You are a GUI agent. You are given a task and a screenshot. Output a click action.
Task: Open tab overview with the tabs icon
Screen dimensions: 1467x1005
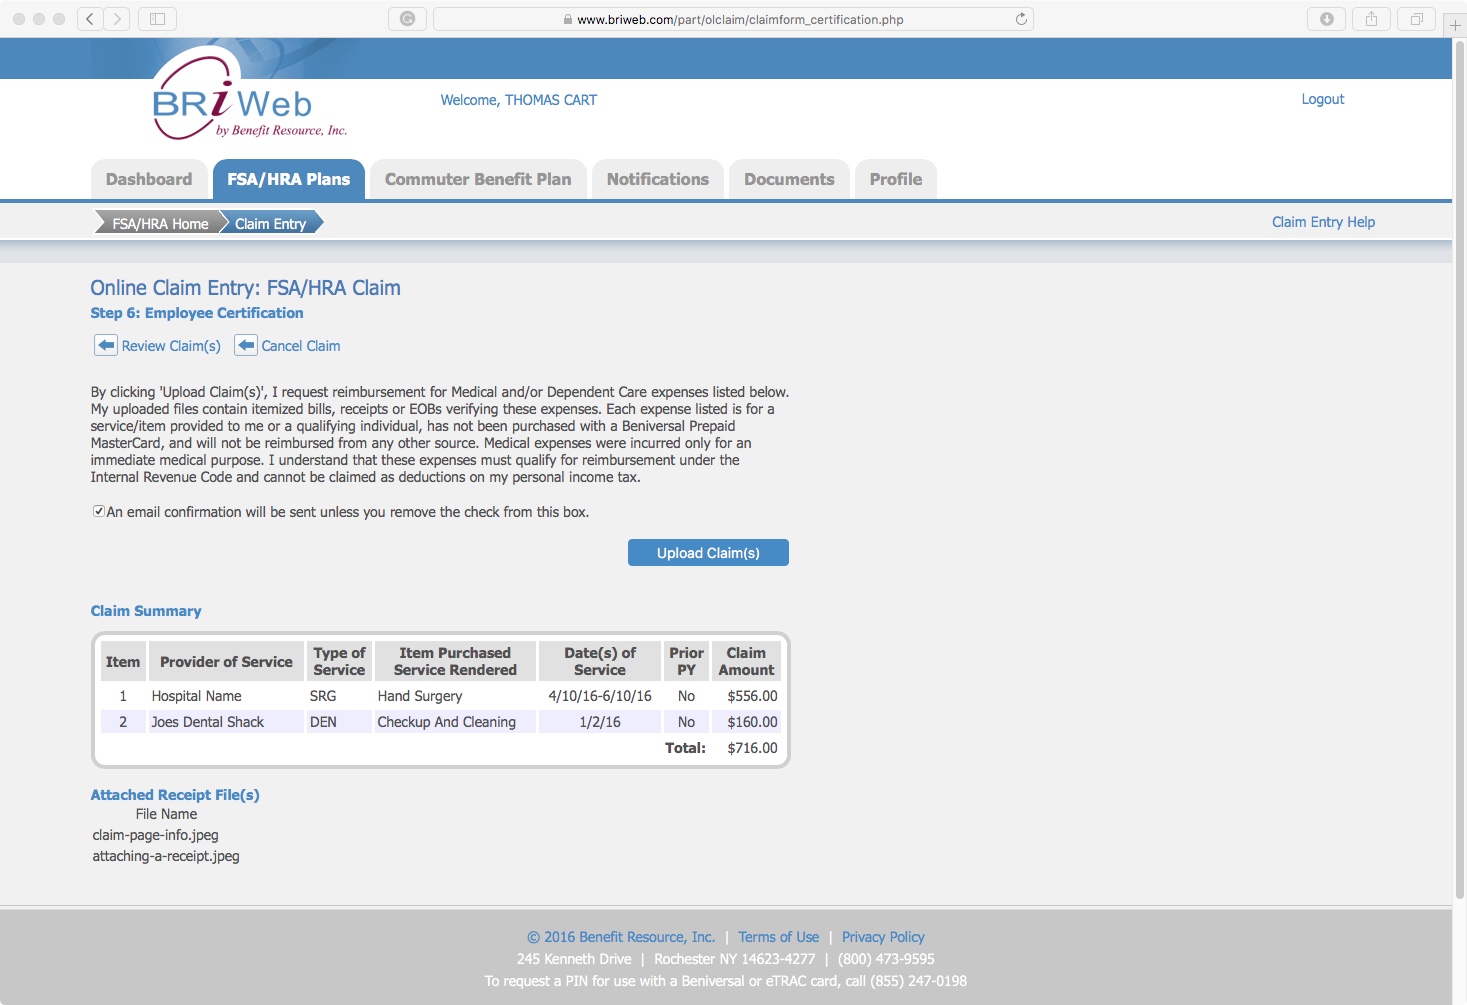(x=1415, y=18)
